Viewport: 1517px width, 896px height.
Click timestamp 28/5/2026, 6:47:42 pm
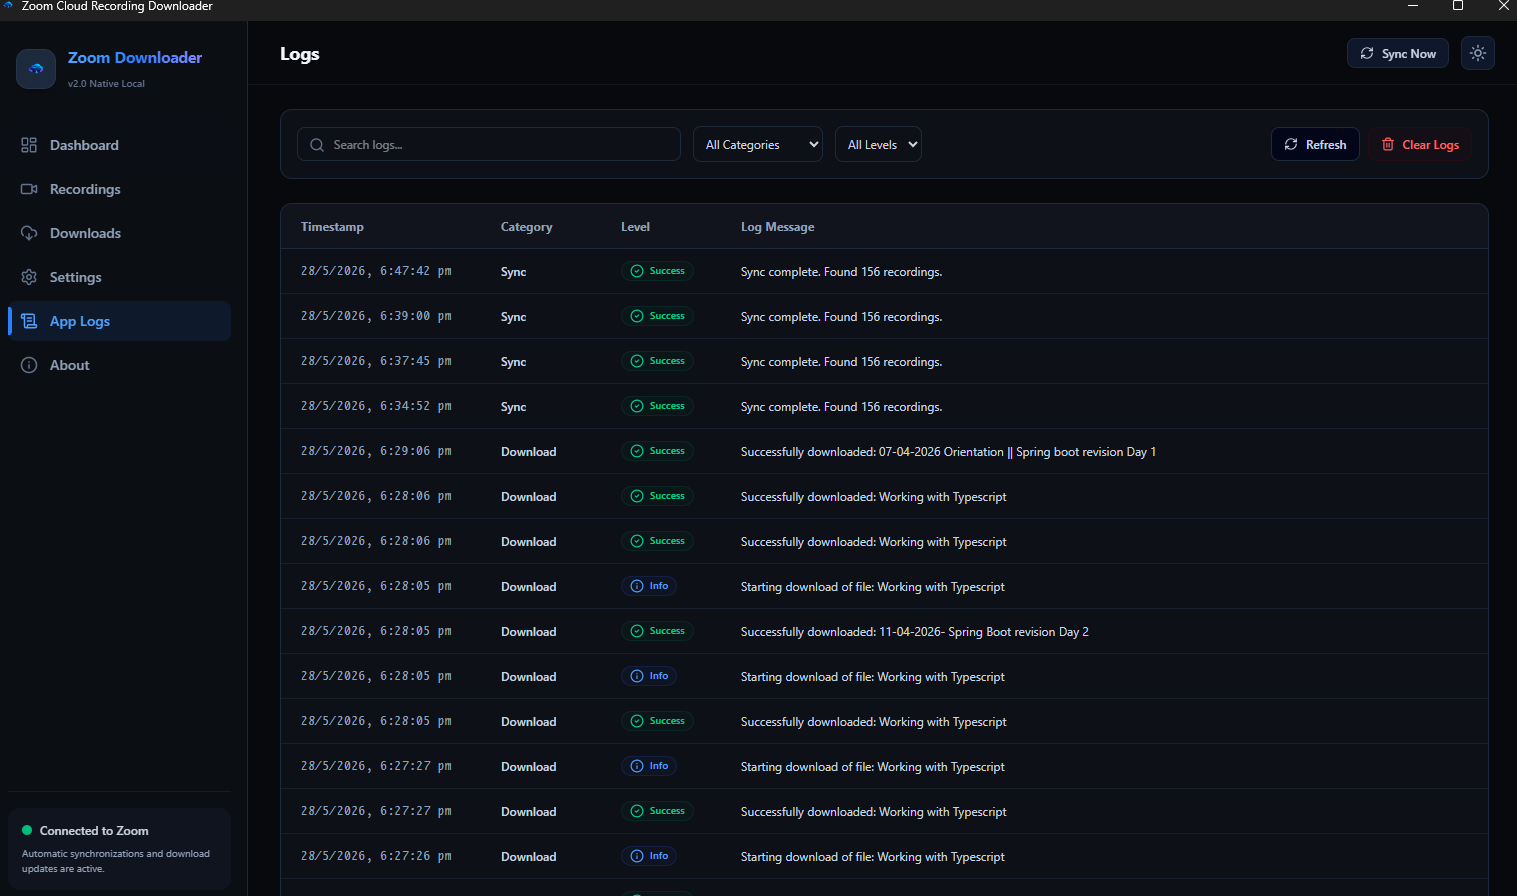[x=376, y=271]
